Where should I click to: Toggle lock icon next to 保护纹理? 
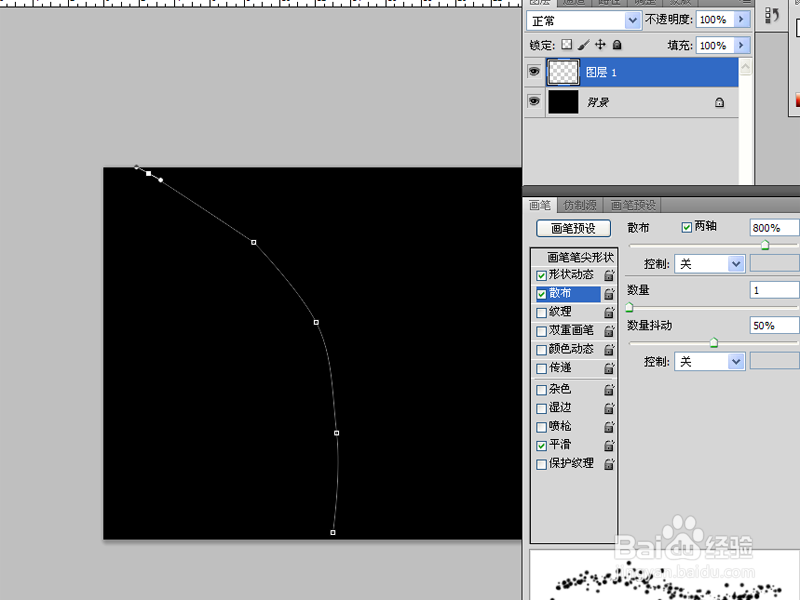pos(609,464)
